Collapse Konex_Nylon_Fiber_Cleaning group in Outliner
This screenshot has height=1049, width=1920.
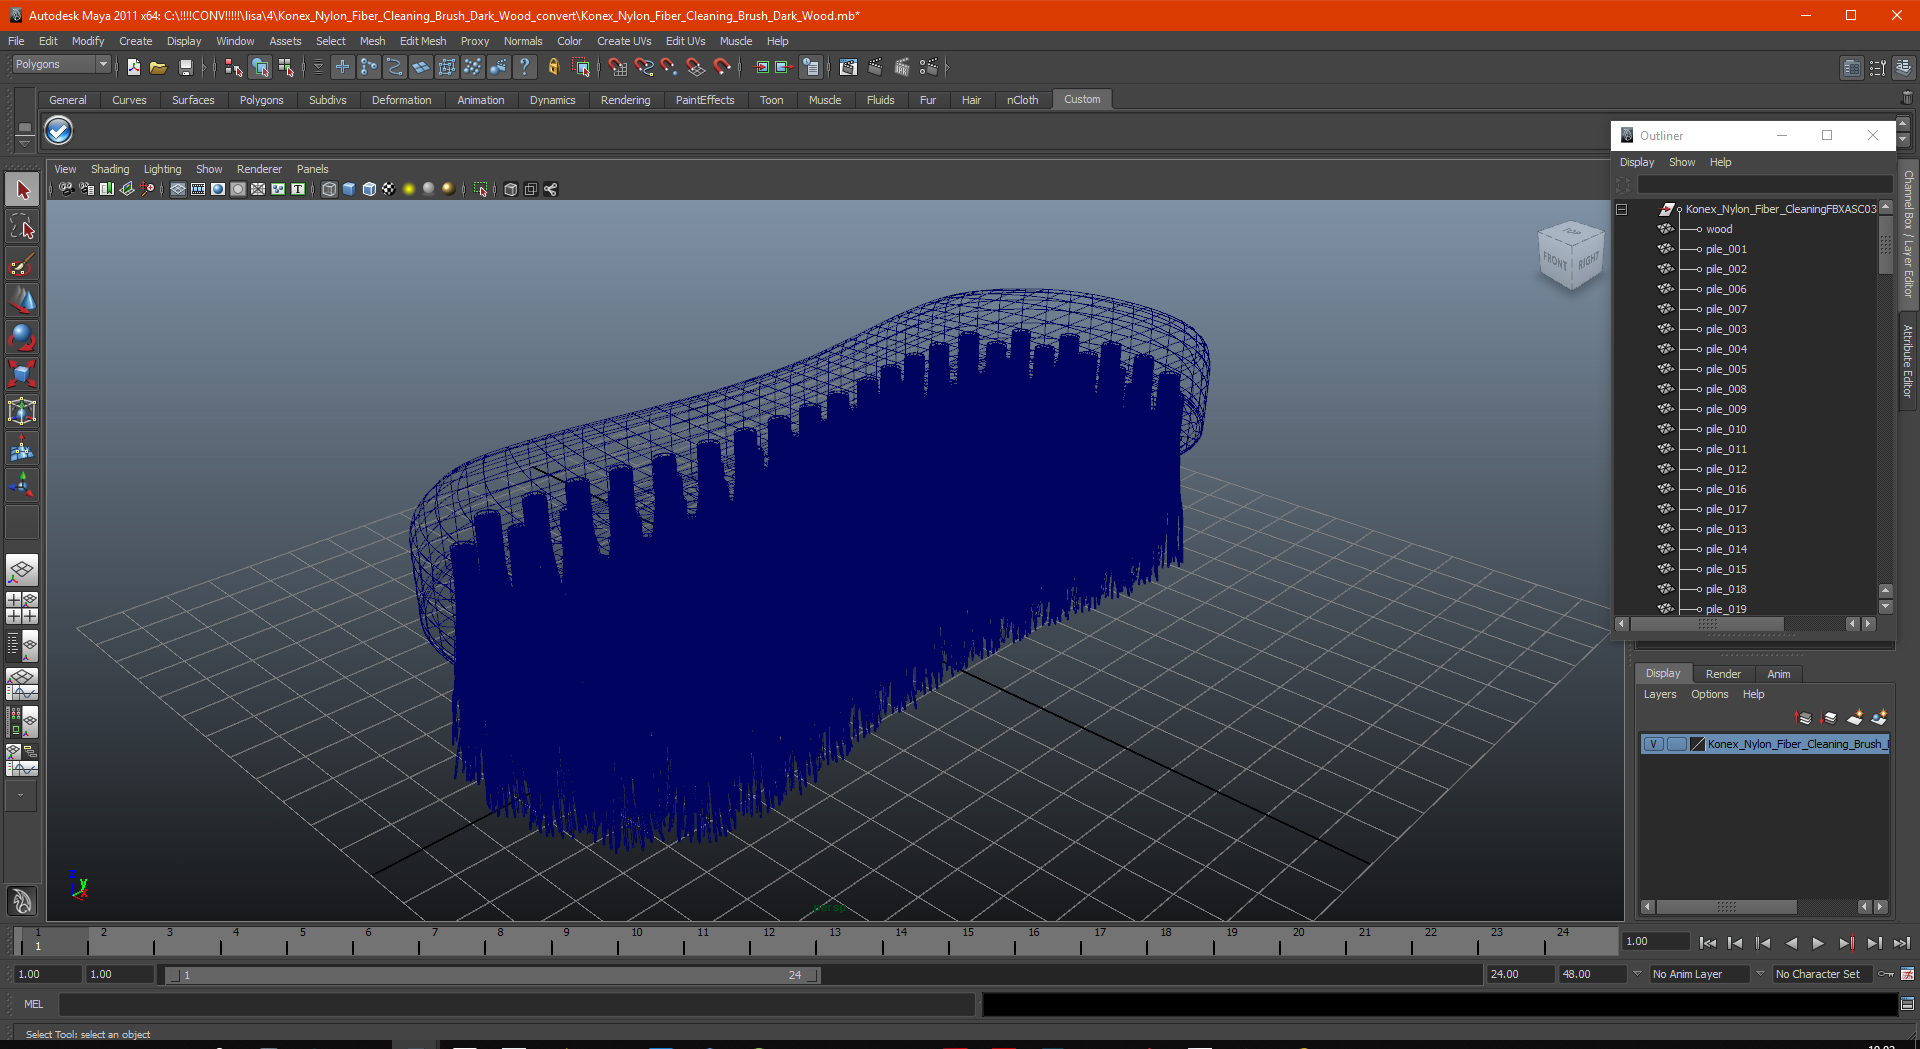[x=1622, y=209]
